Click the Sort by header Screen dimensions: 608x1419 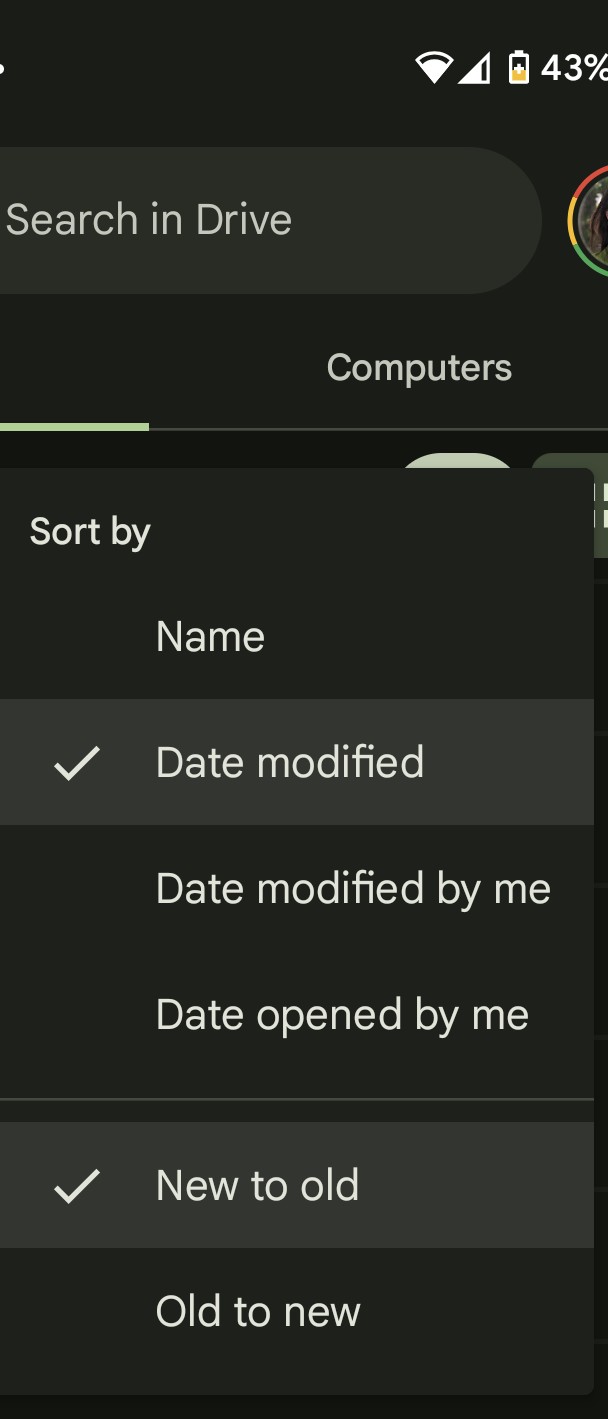click(90, 531)
